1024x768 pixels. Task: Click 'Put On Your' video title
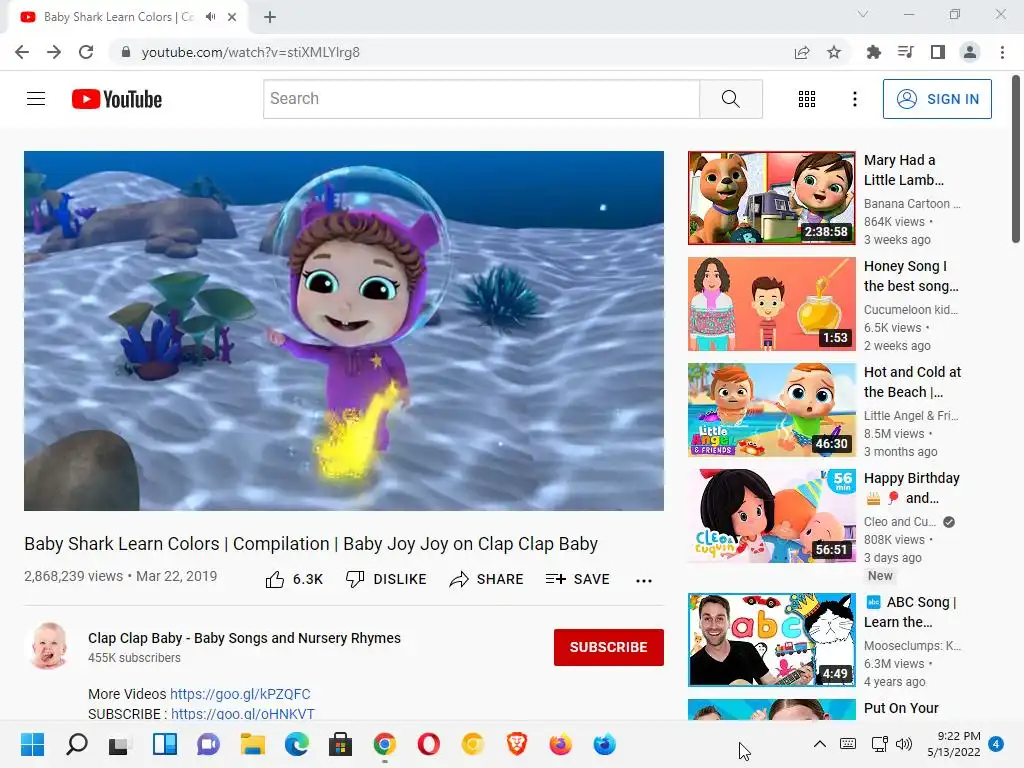coord(901,708)
